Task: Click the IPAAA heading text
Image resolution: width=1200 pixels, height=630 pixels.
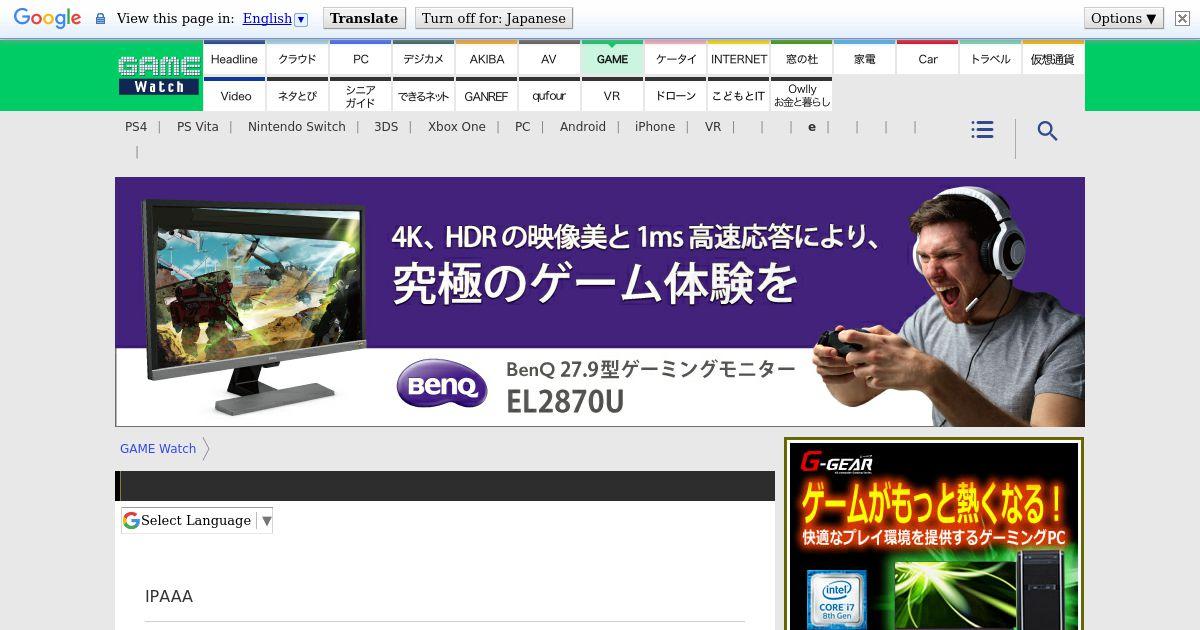Action: tap(169, 596)
